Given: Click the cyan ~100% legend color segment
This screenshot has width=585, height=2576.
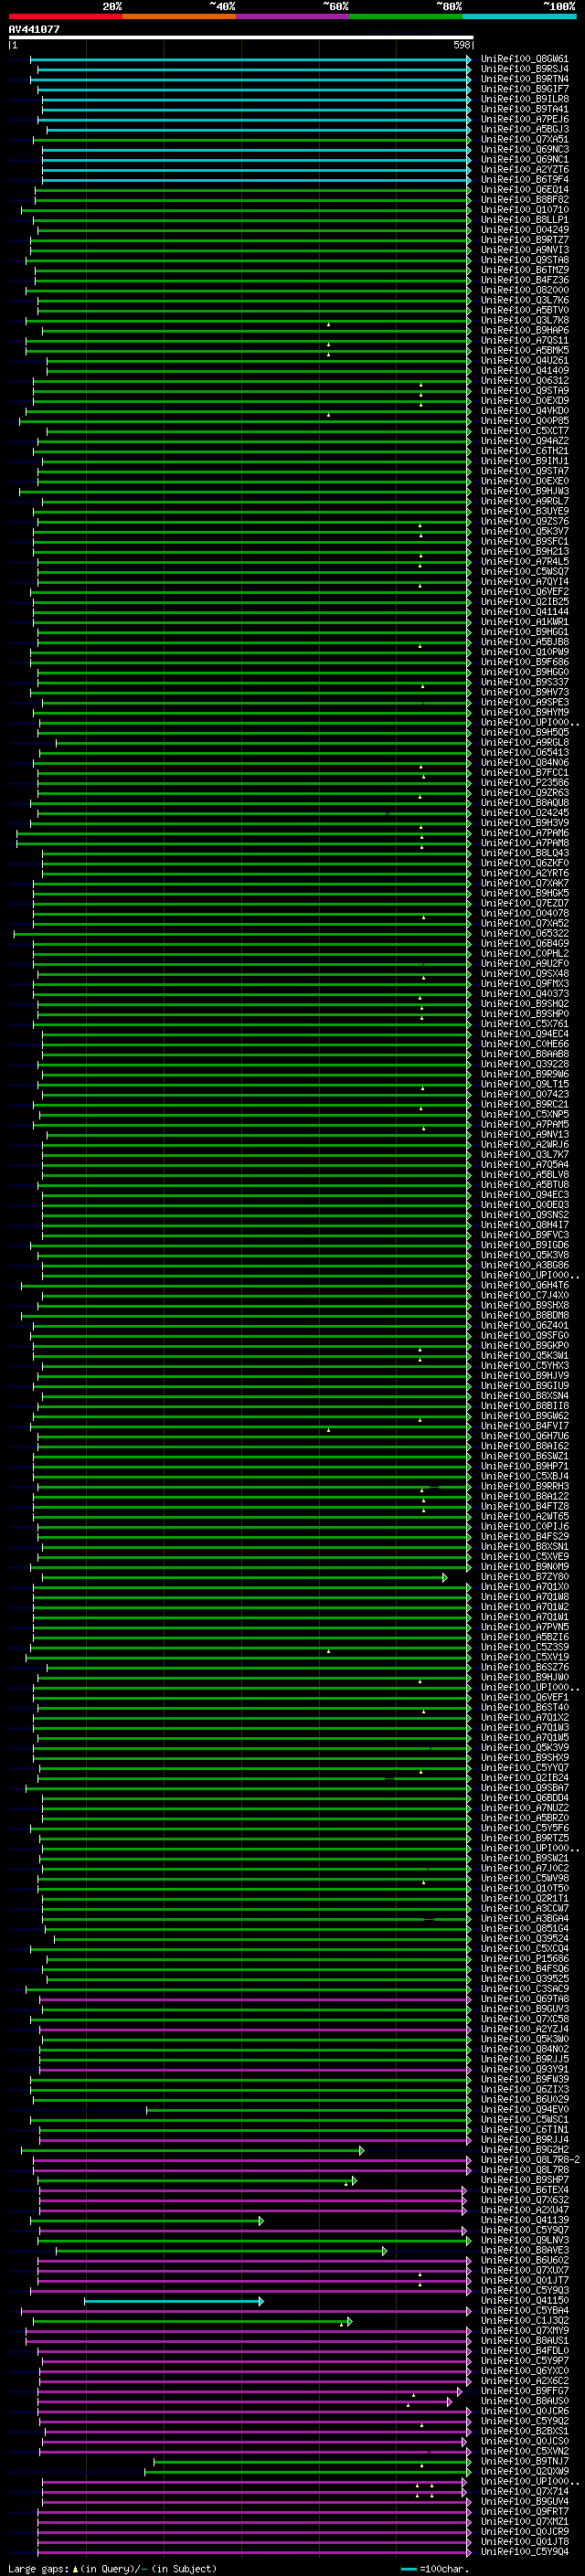Looking at the screenshot, I should pyautogui.click(x=519, y=16).
